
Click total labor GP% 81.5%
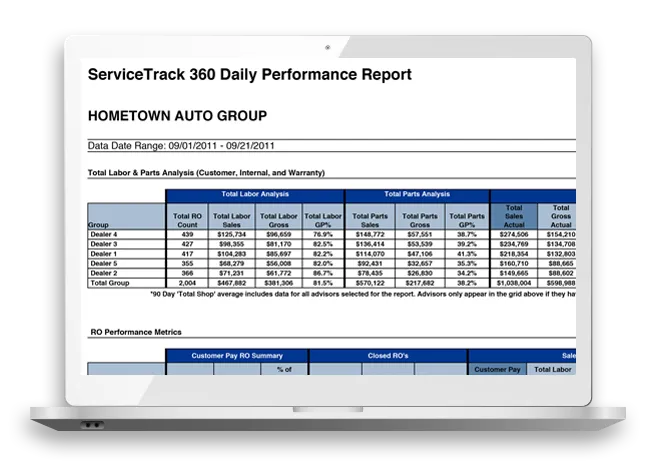click(x=323, y=283)
